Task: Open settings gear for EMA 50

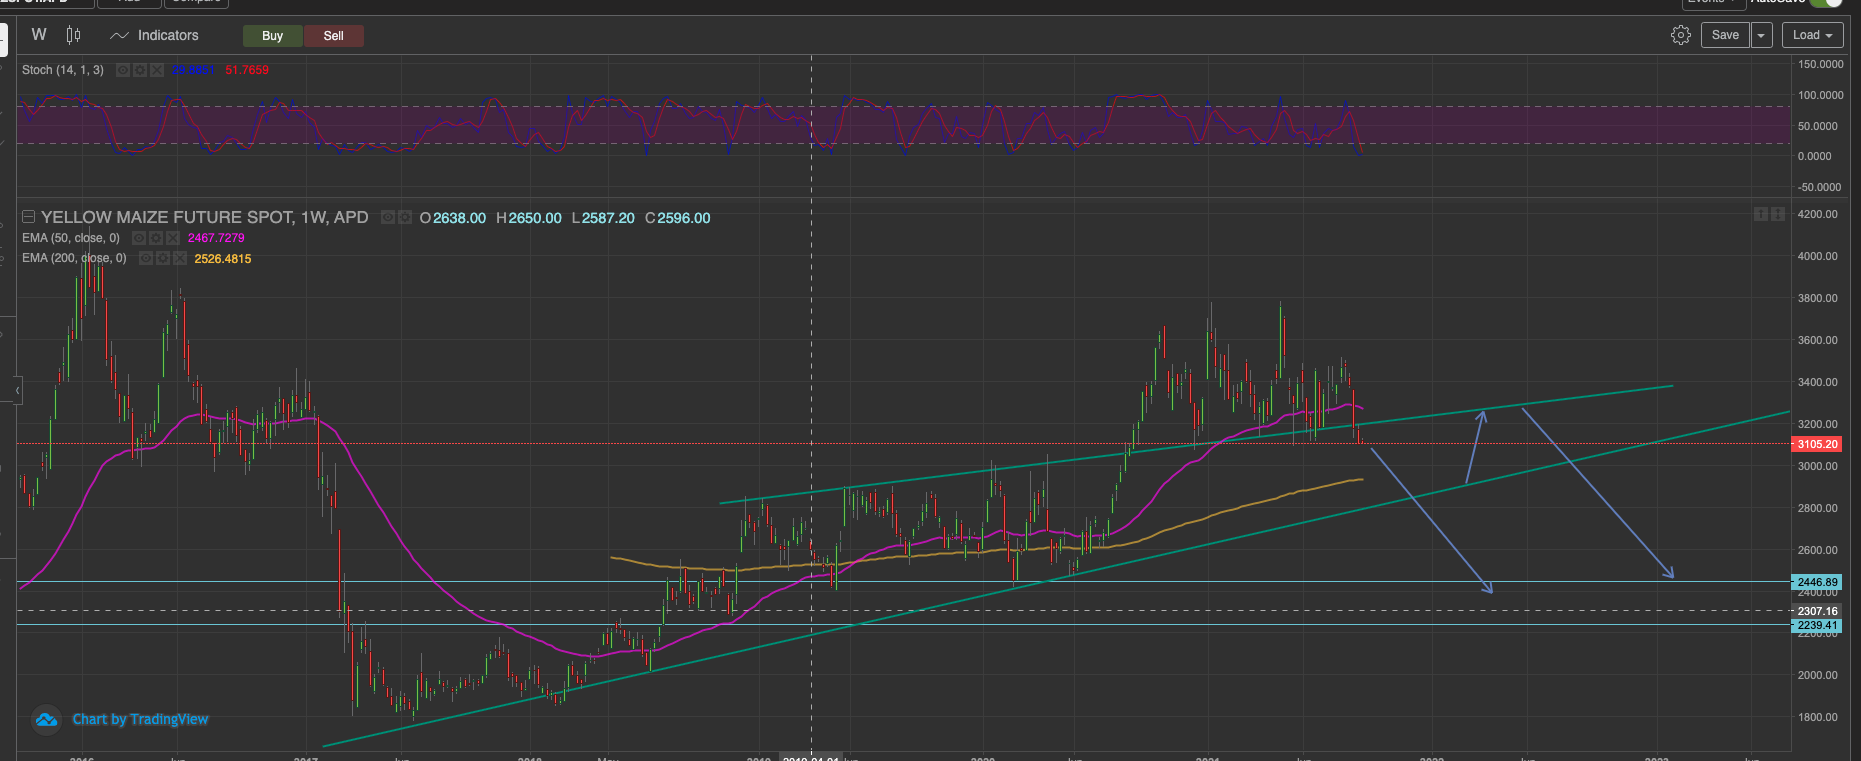Action: point(156,238)
